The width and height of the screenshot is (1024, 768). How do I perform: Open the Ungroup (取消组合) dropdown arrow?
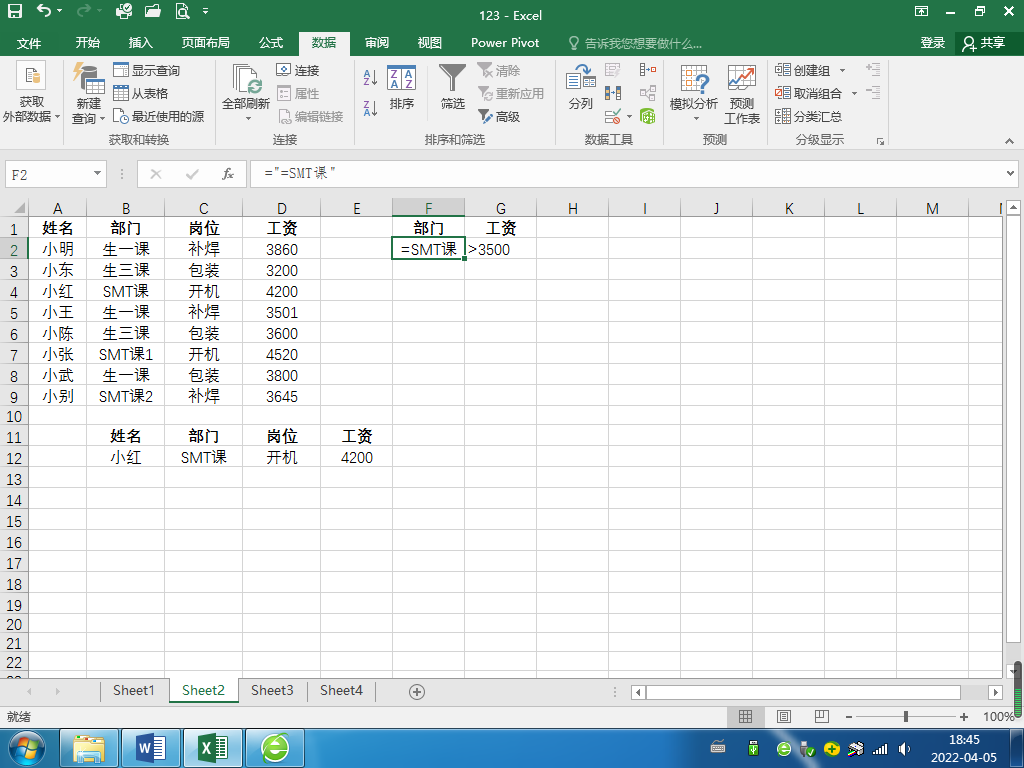[854, 94]
